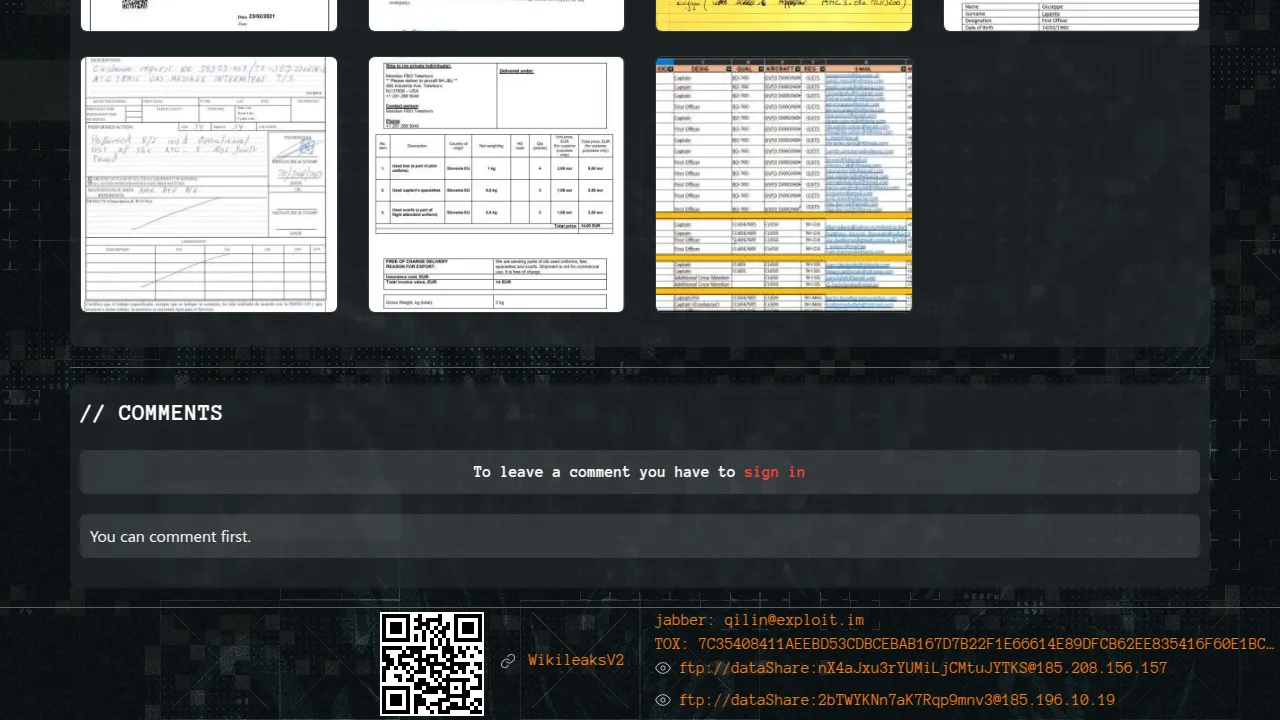Click the eye icon beside the second FTP link

pyautogui.click(x=662, y=700)
